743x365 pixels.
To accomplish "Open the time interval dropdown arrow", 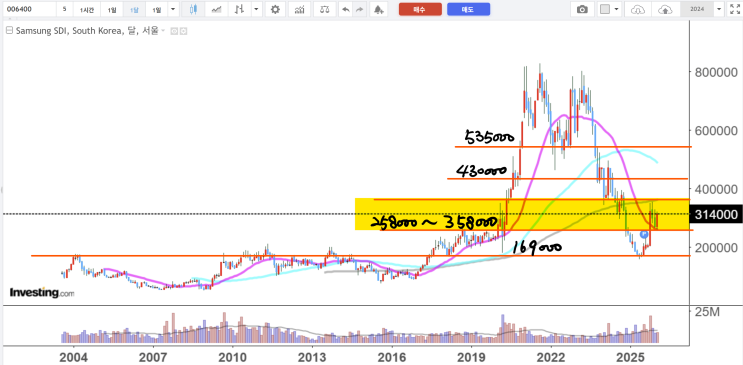I will pos(172,9).
